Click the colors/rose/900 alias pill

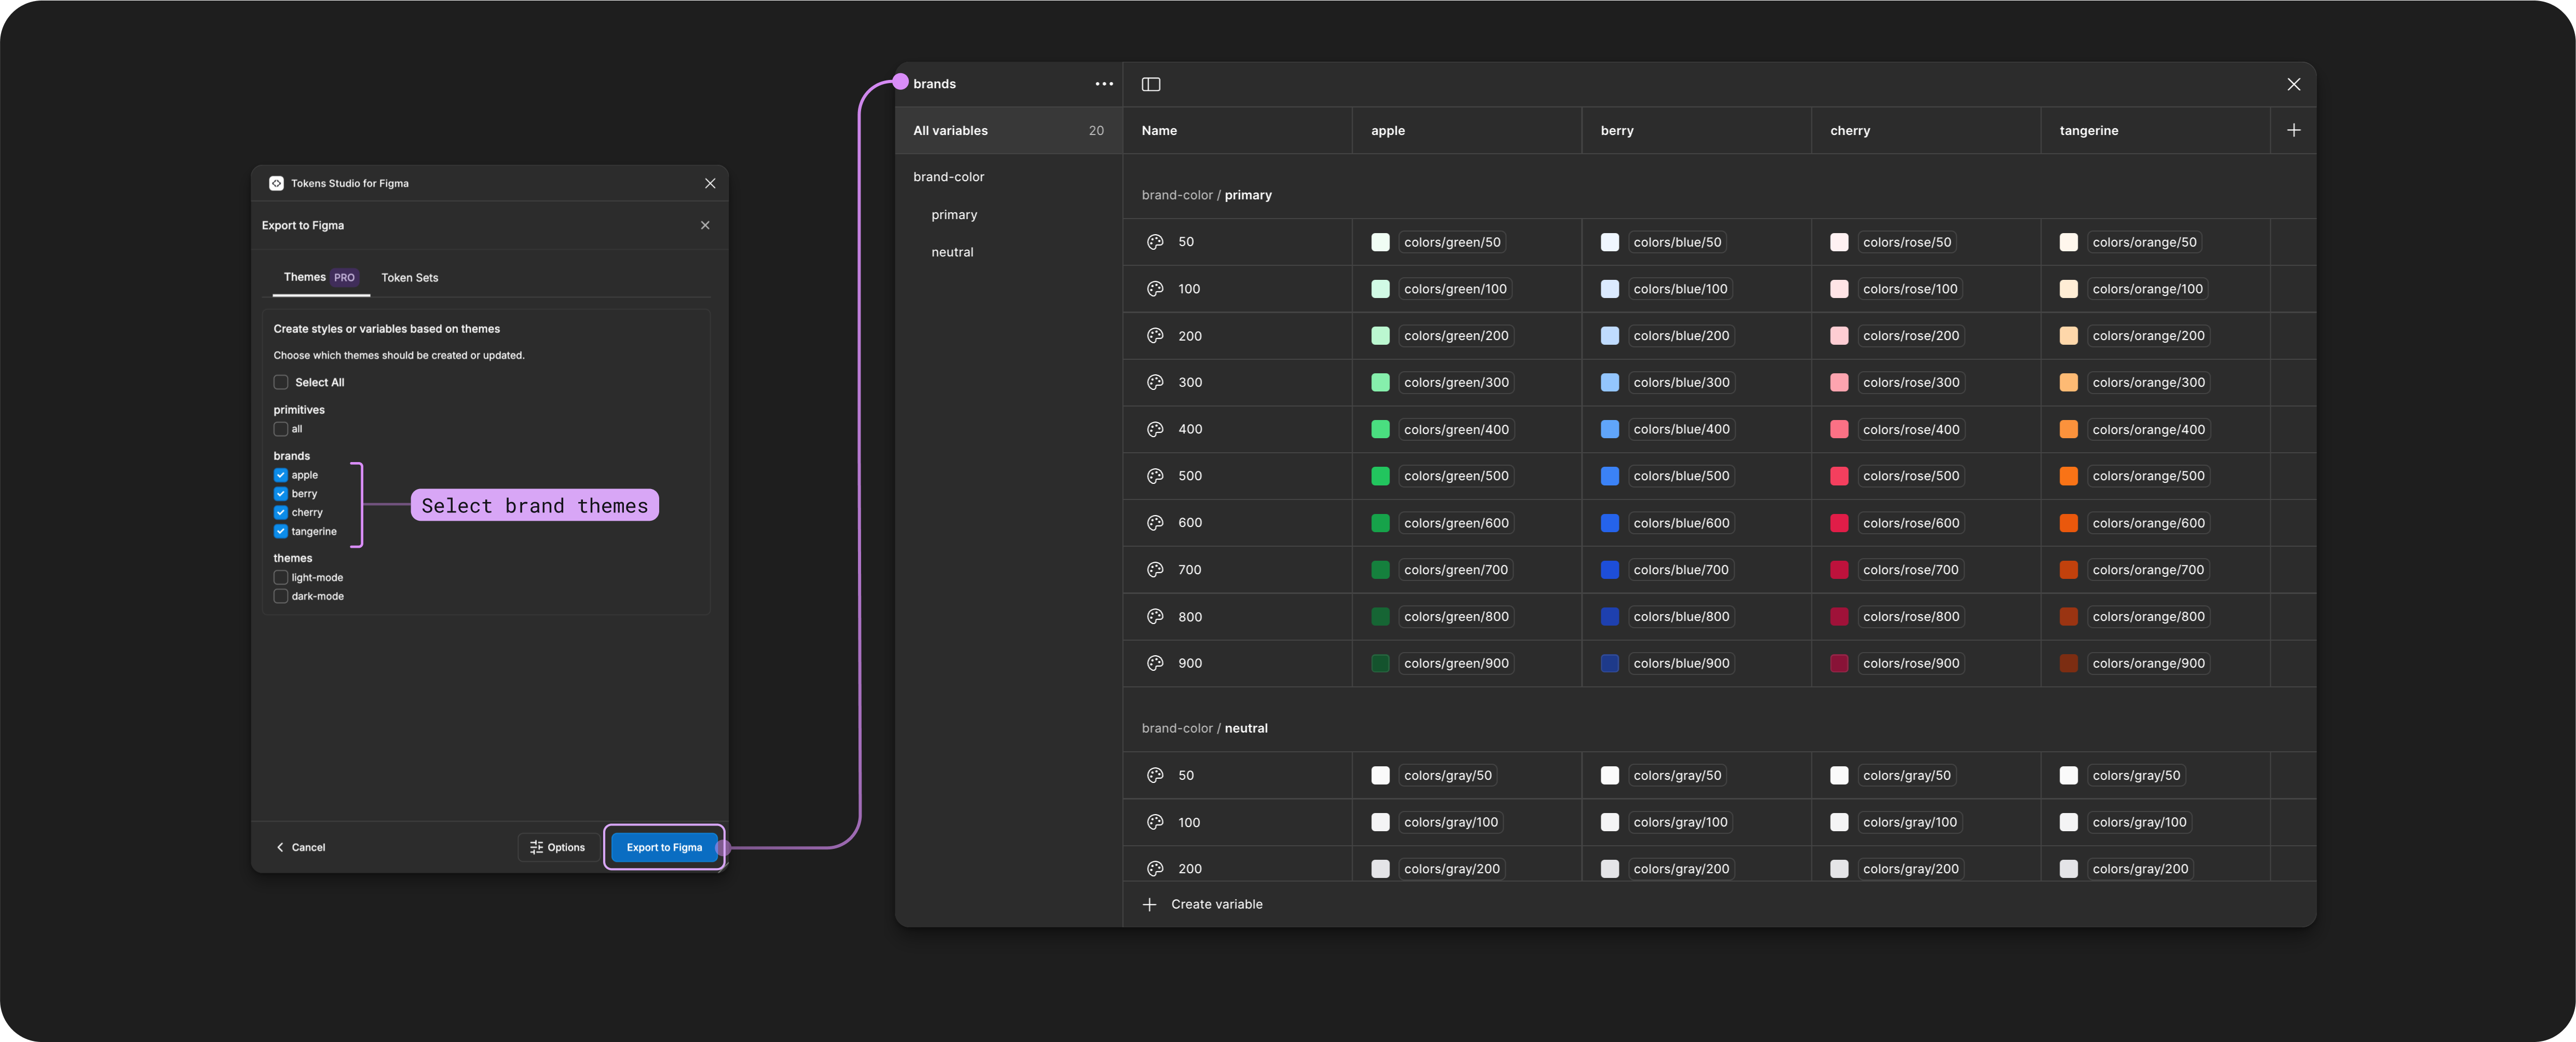pos(1911,663)
